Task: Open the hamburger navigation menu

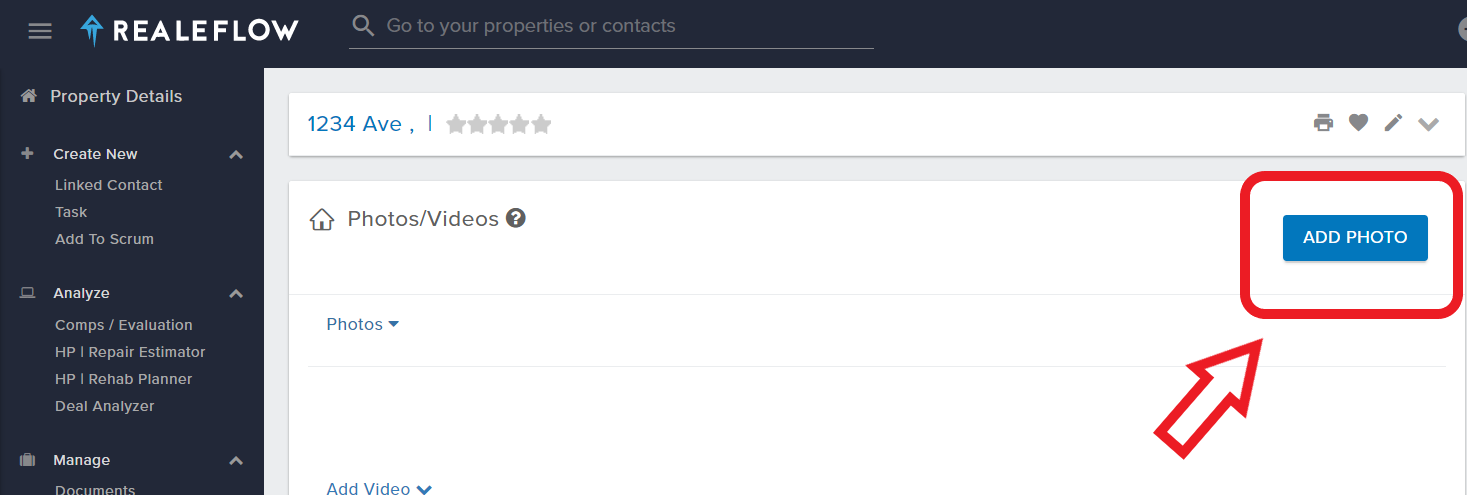Action: [x=40, y=31]
